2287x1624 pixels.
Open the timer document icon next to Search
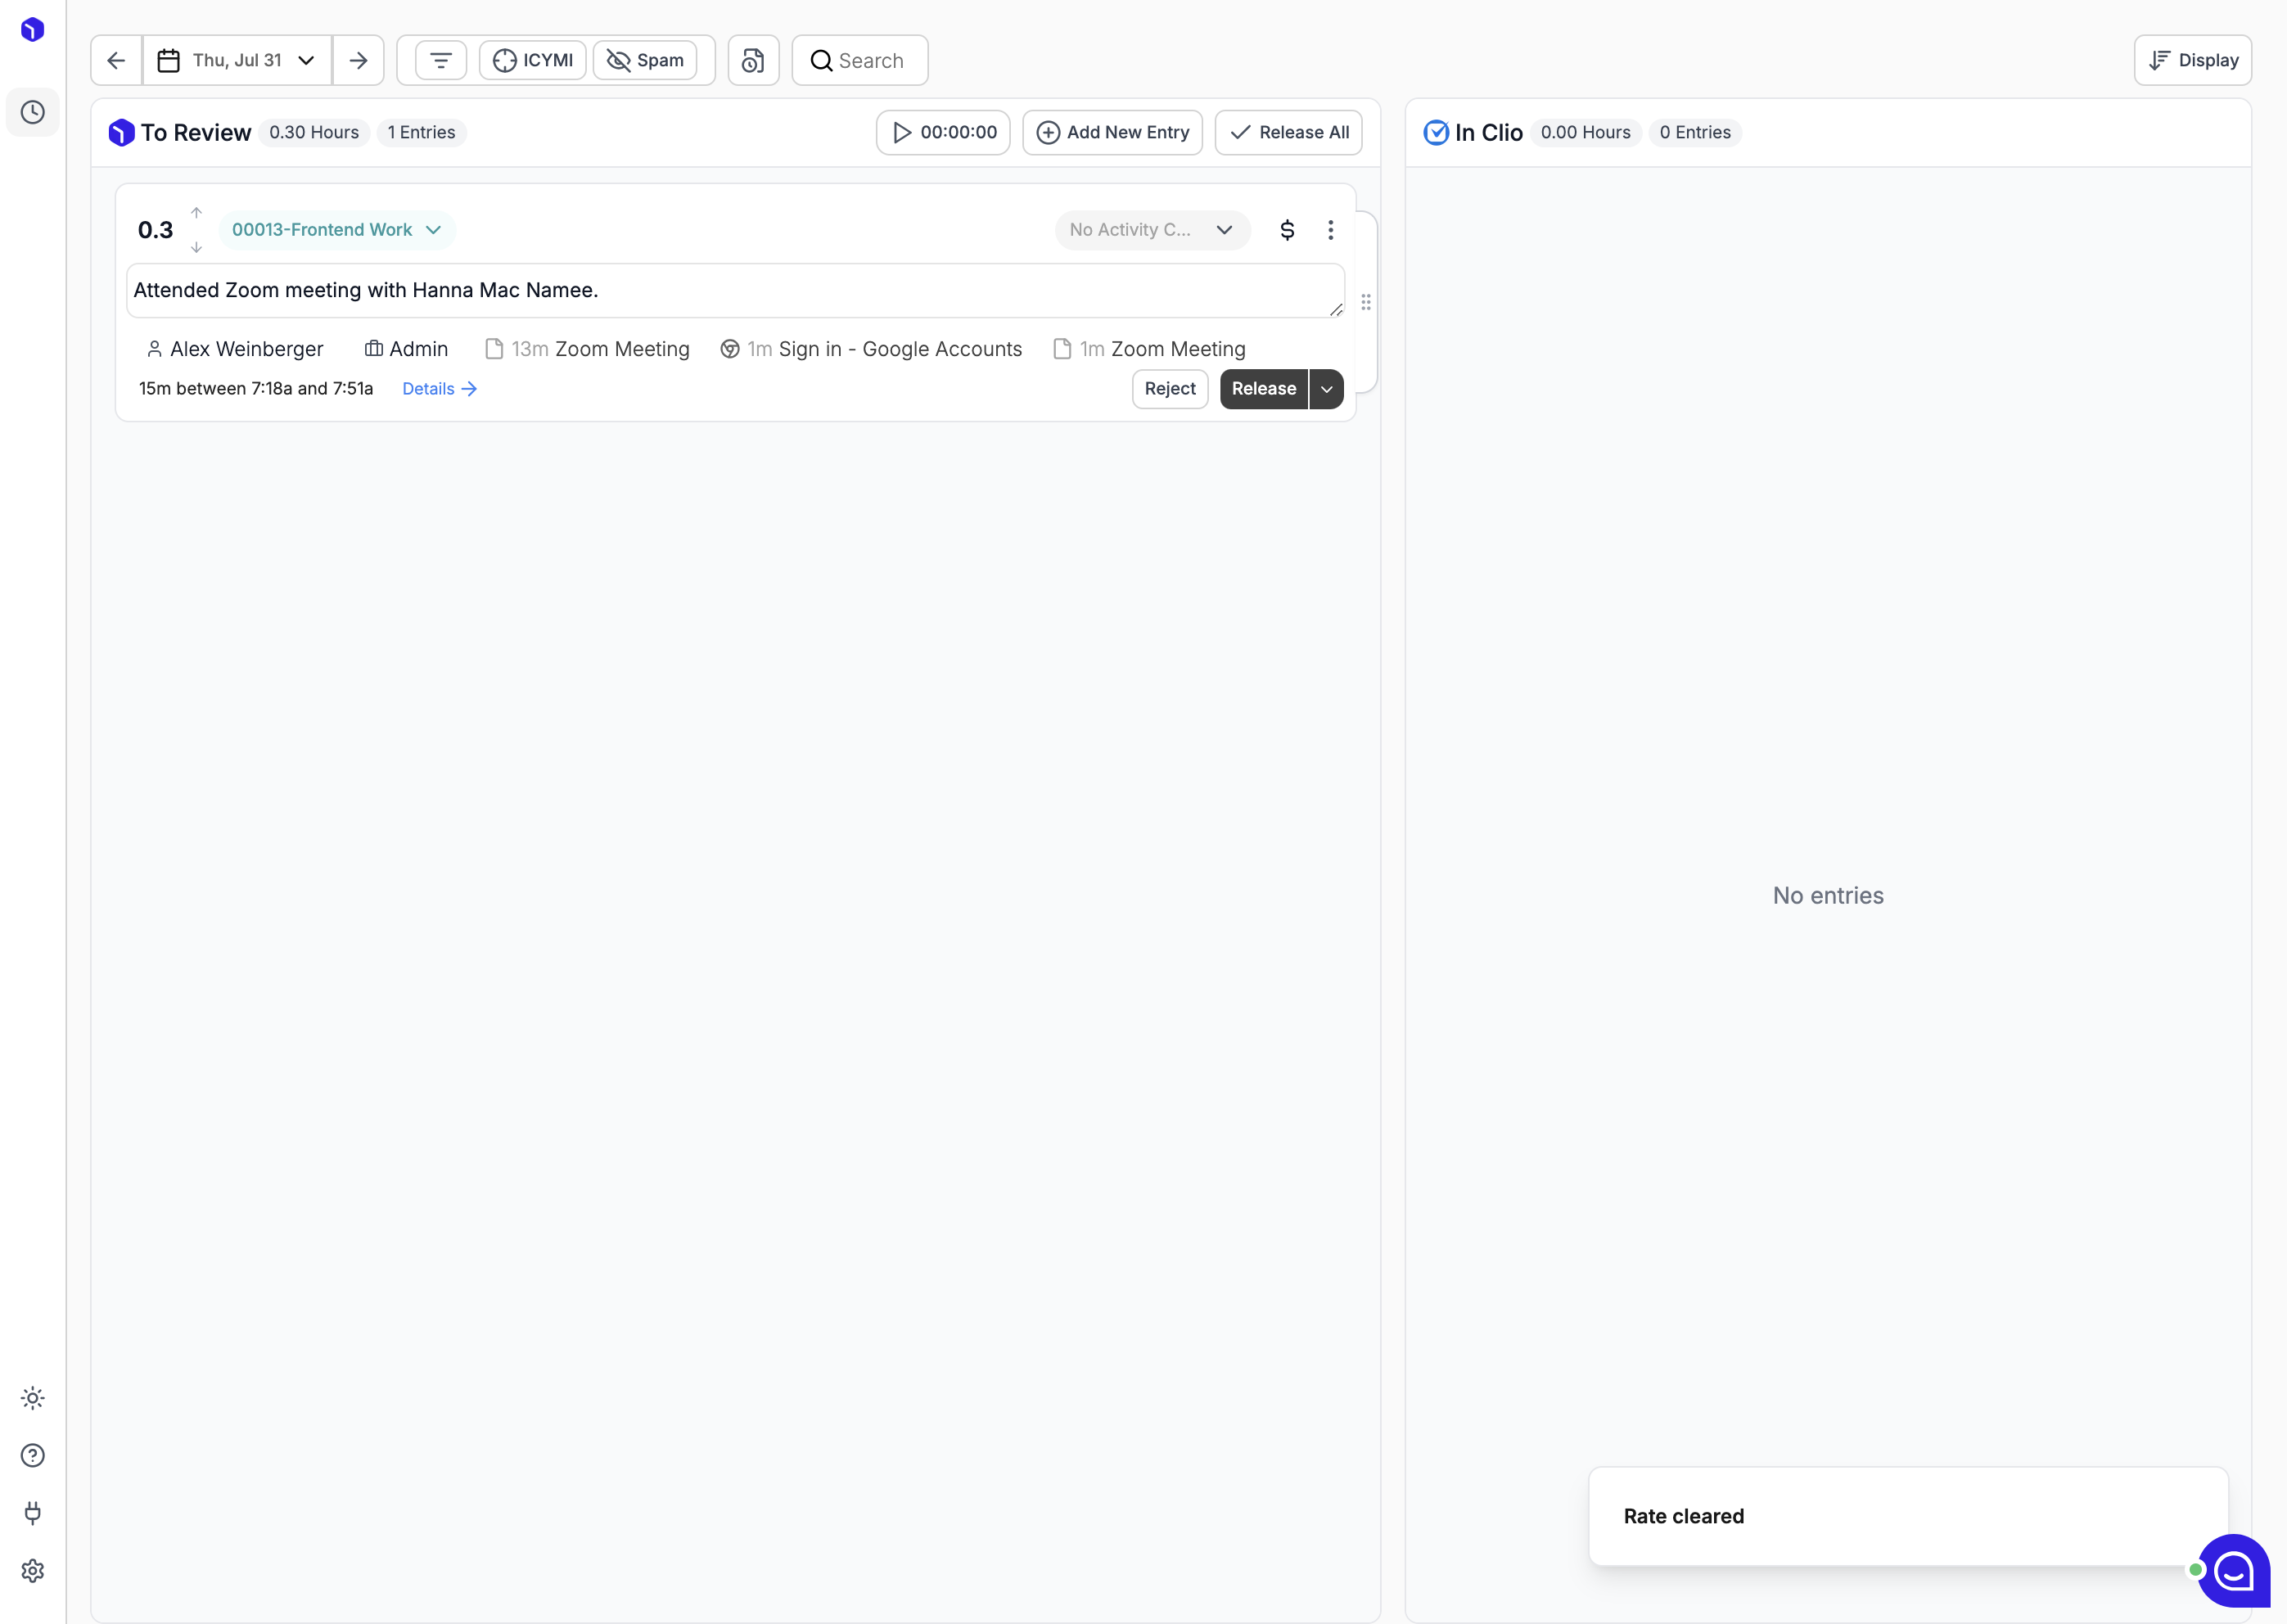[x=753, y=60]
